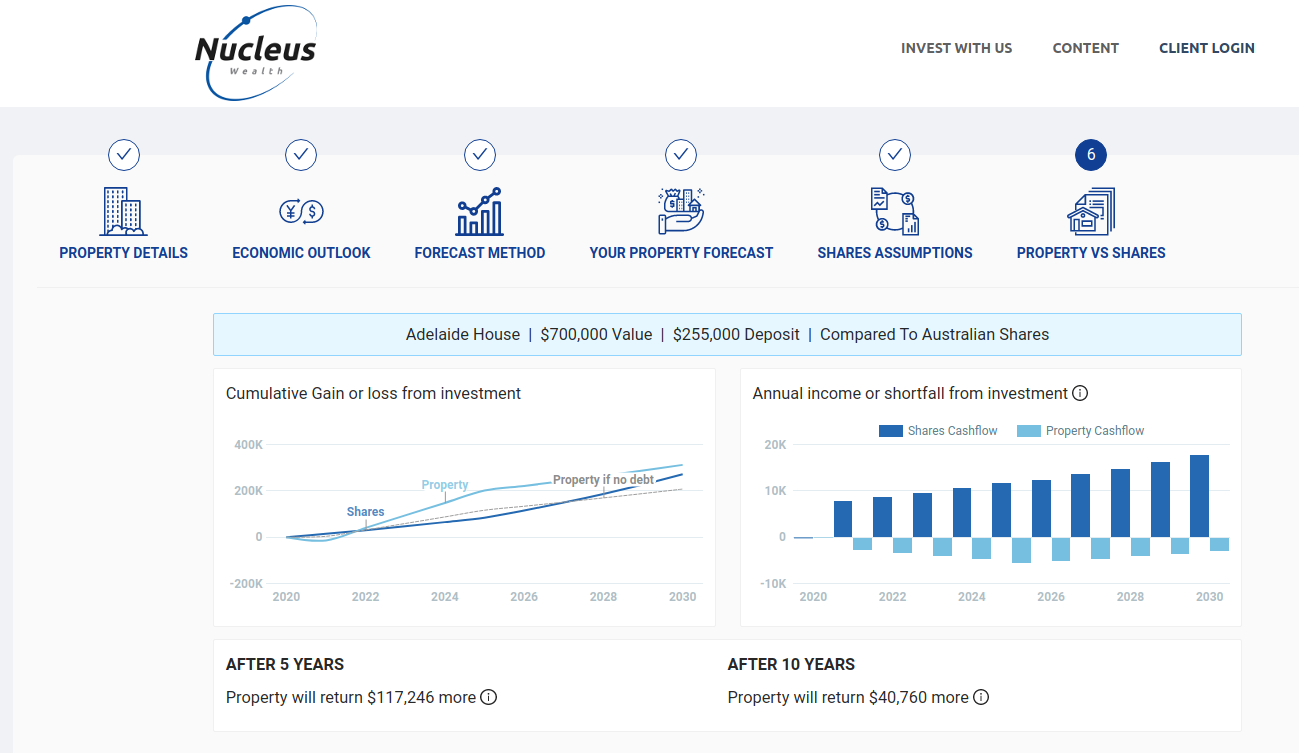Viewport: 1299px width, 753px height.
Task: Click the 20K axis label on cashflow chart
Action: [775, 444]
